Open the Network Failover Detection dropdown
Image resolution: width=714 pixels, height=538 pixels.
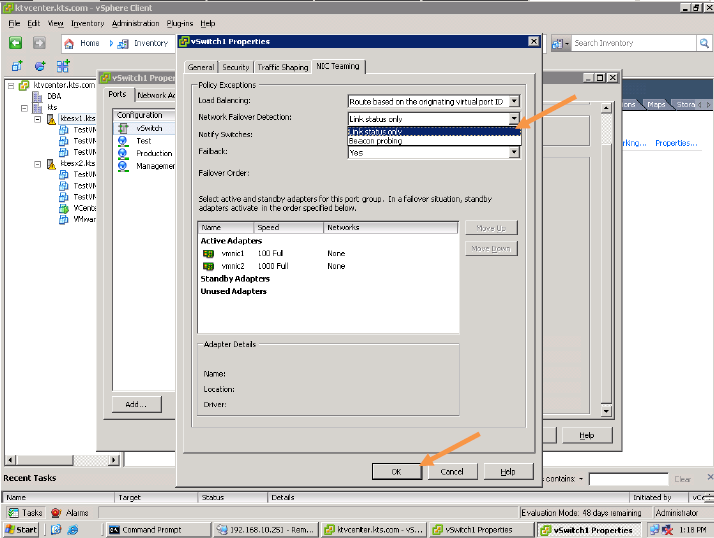point(514,118)
